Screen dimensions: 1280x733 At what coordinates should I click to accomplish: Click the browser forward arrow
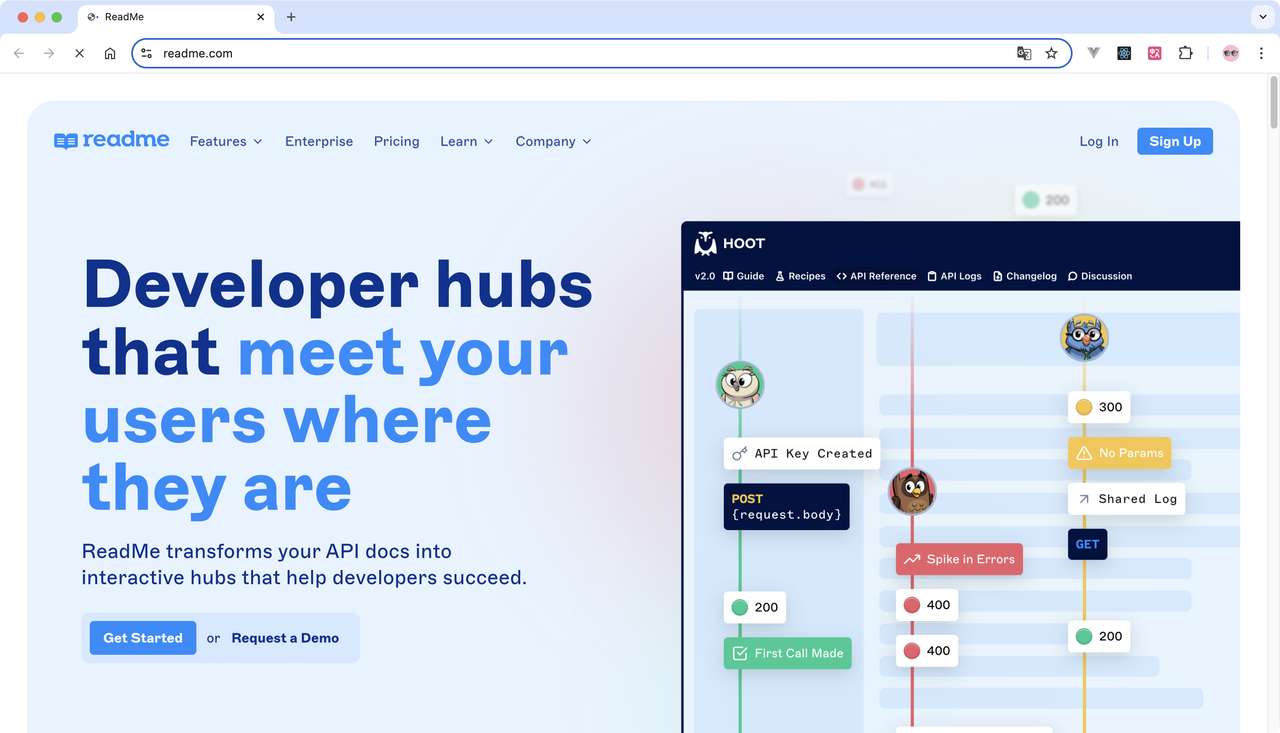point(49,53)
